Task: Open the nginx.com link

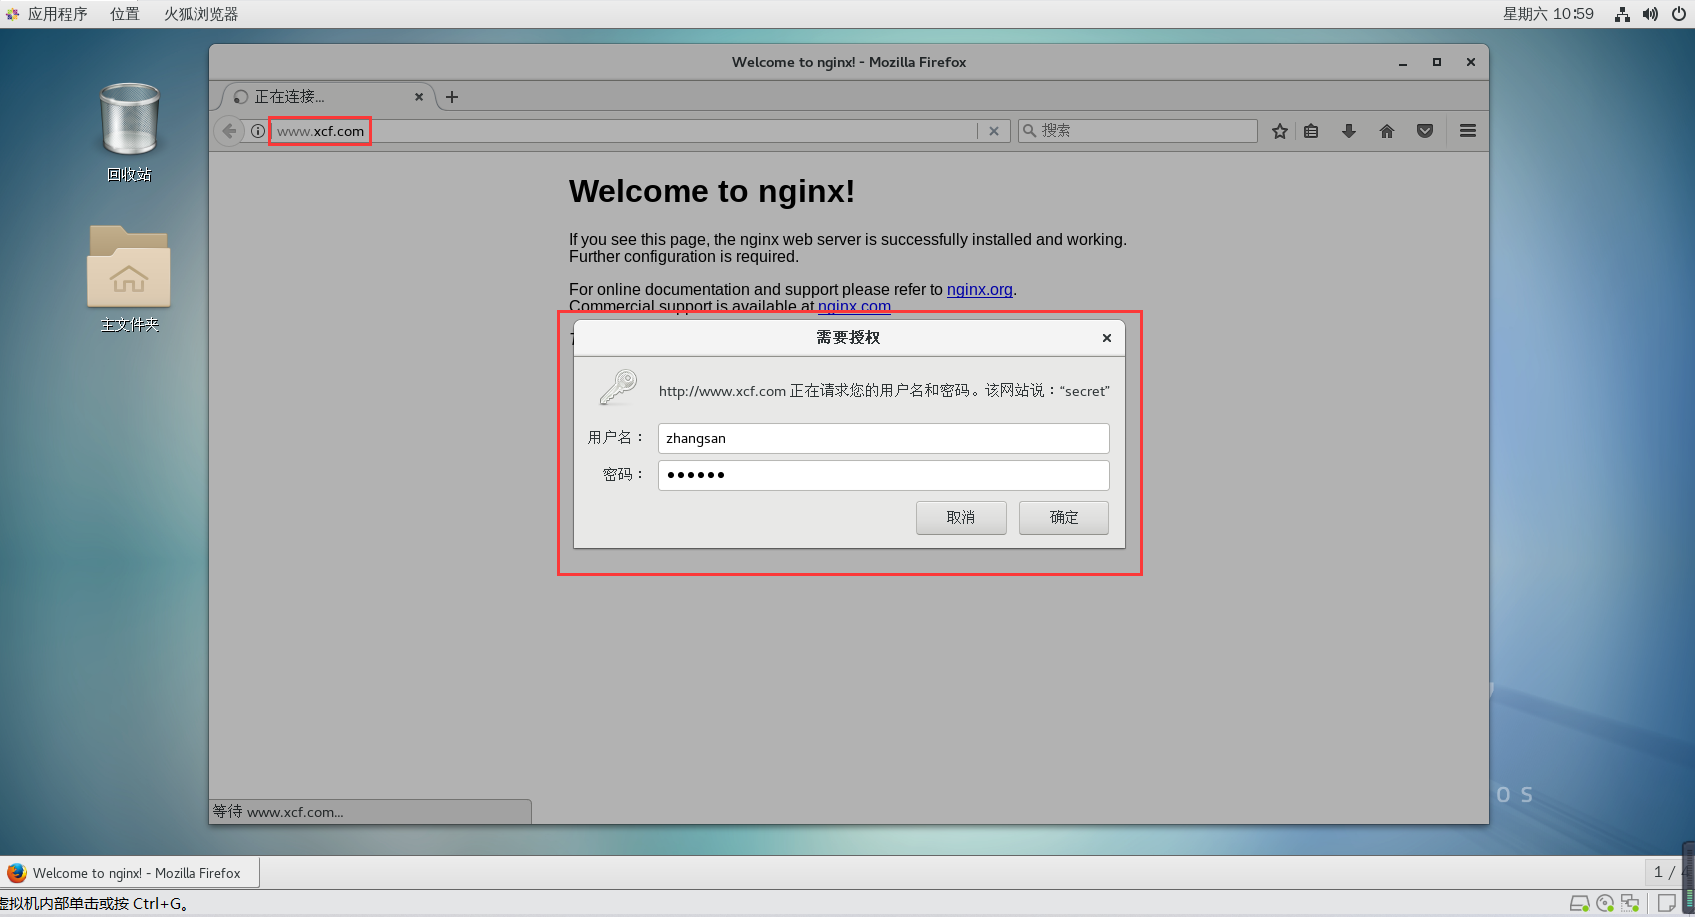Action: pos(854,307)
